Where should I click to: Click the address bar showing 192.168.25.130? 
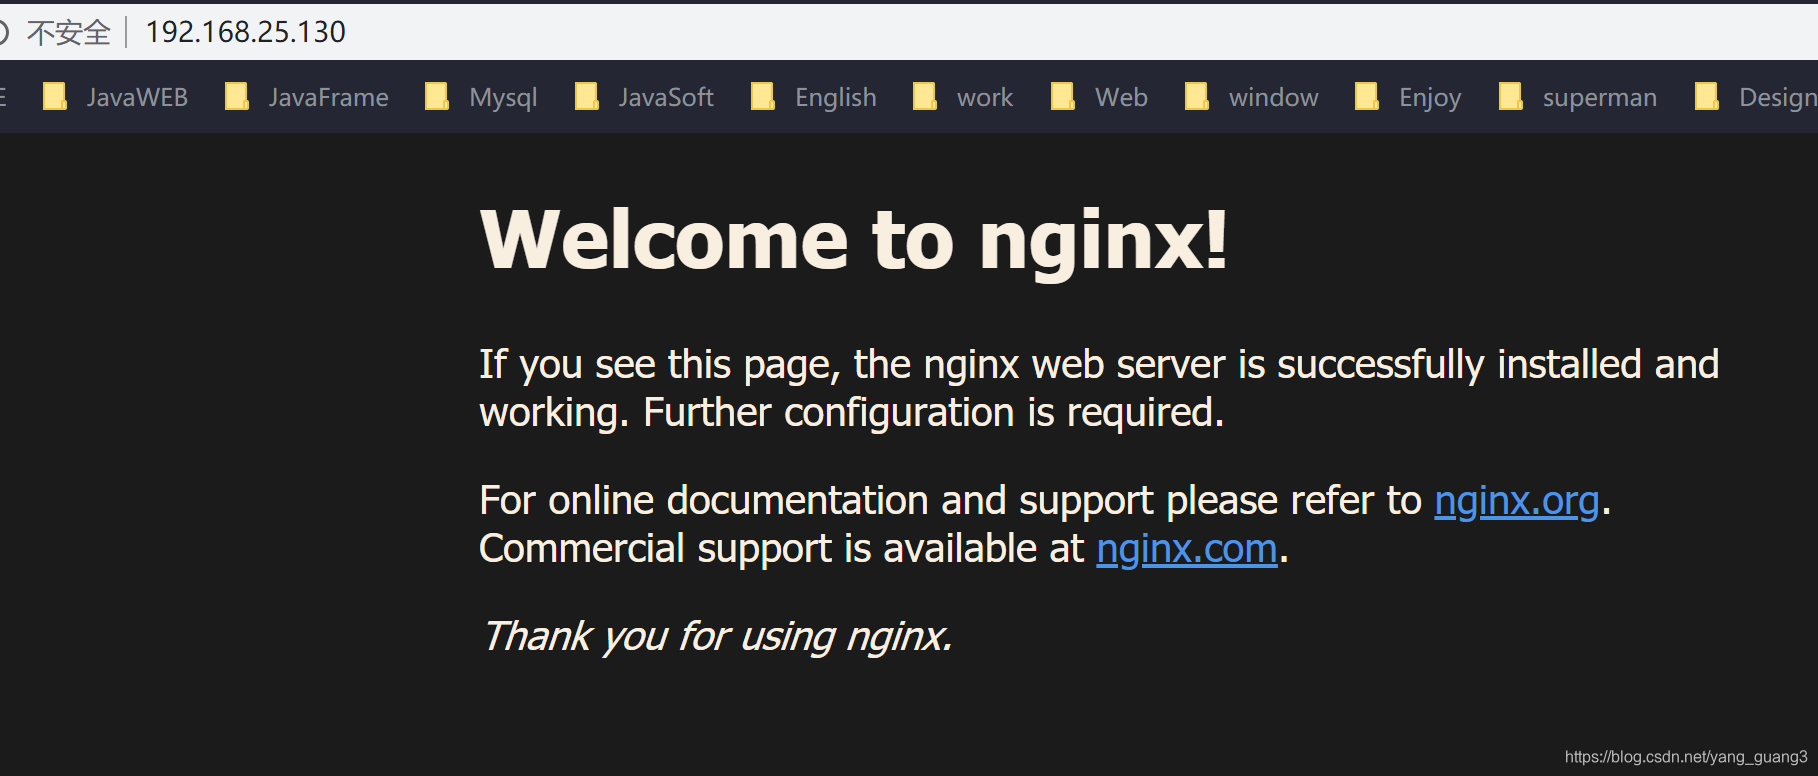tap(246, 32)
